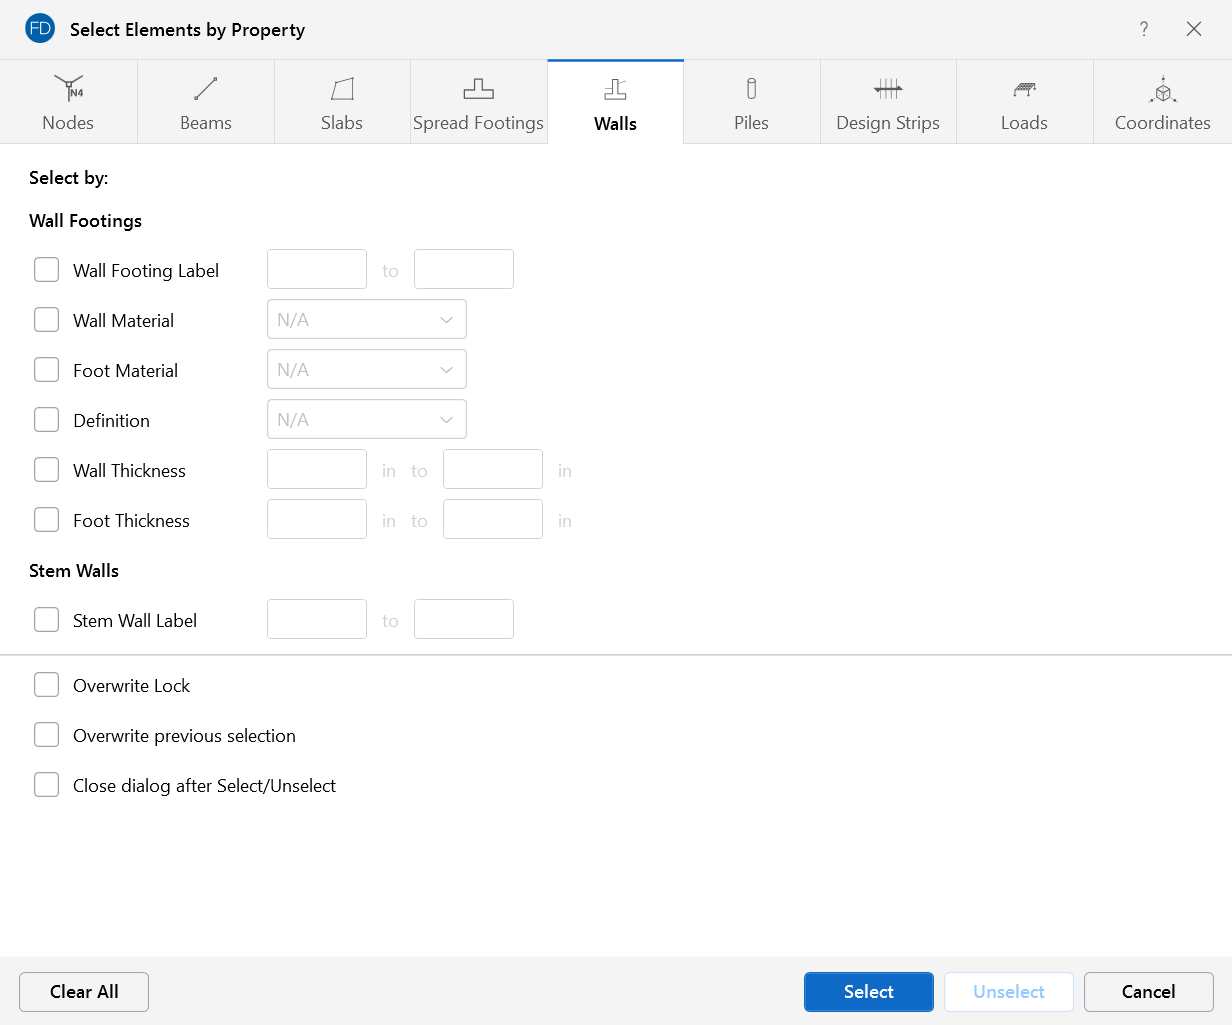Click the Walls tab label
The image size is (1232, 1025).
[615, 124]
